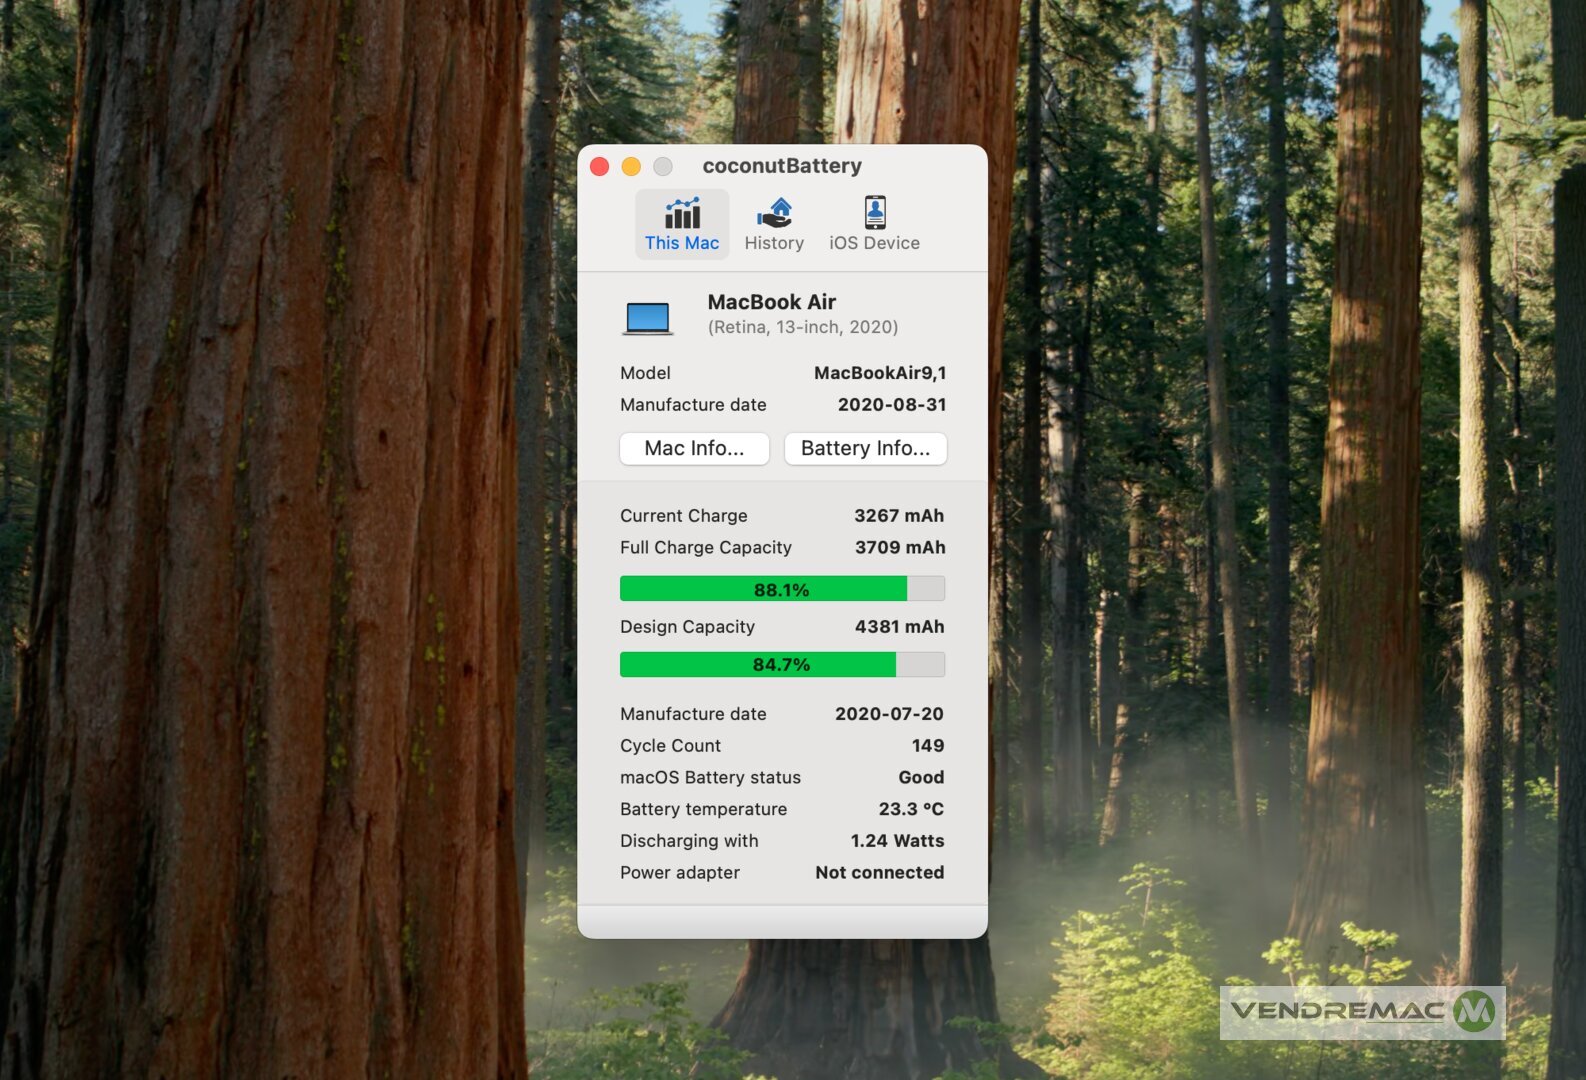Click the macOS Battery status Good value
Screen dimensions: 1586x1080
pos(921,778)
